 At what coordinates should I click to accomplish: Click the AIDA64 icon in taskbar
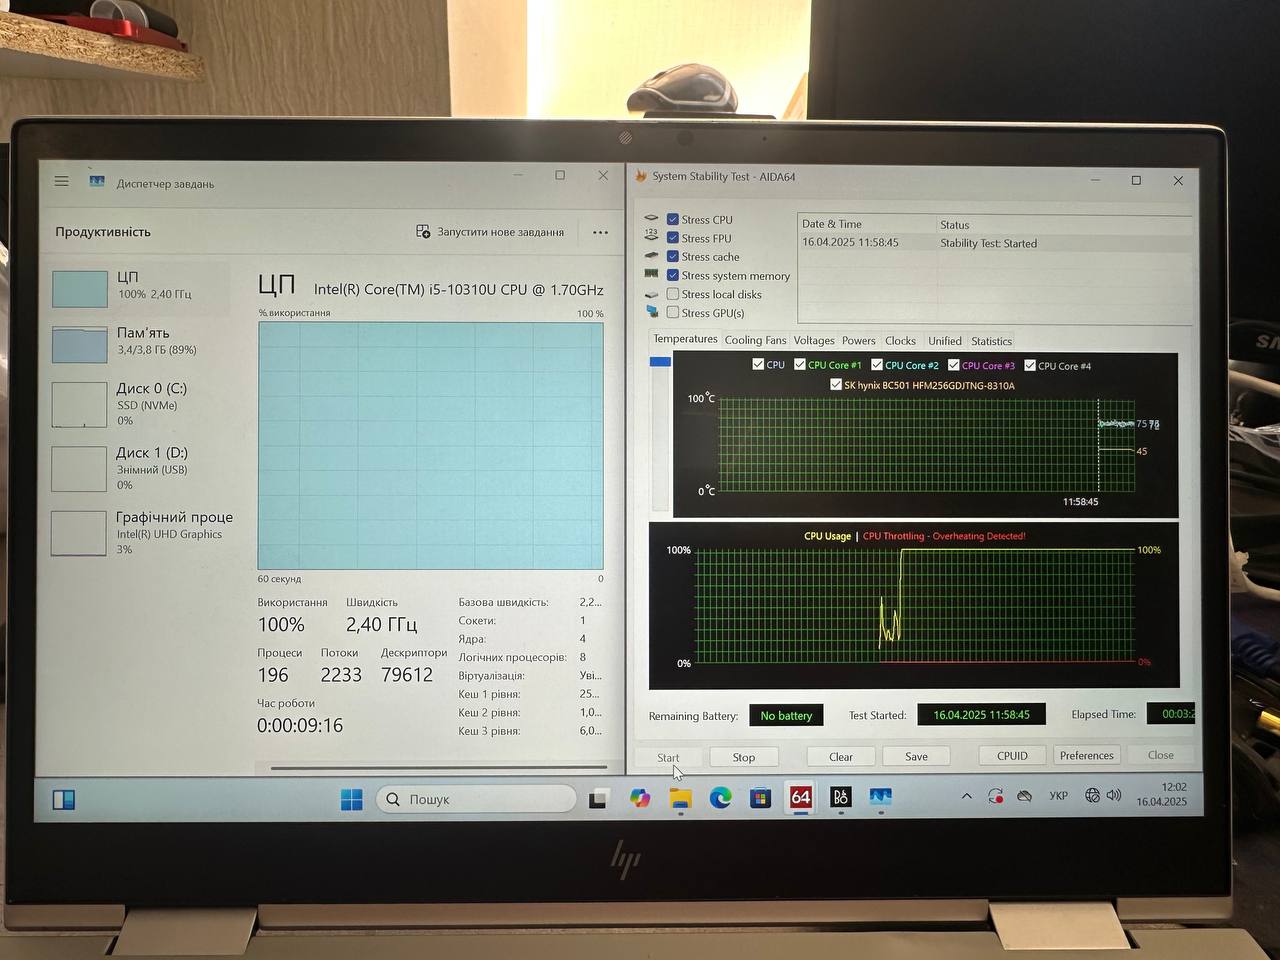click(x=800, y=797)
